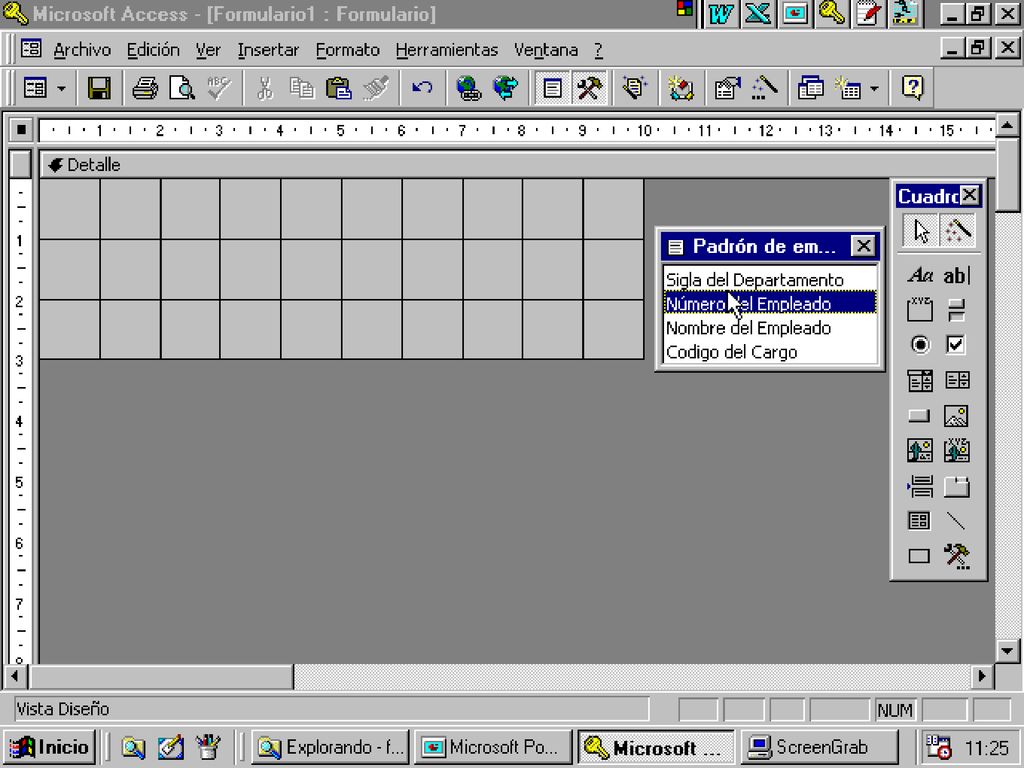
Task: Switch to Microsoft PowerPoint taskbar button
Action: tap(494, 747)
